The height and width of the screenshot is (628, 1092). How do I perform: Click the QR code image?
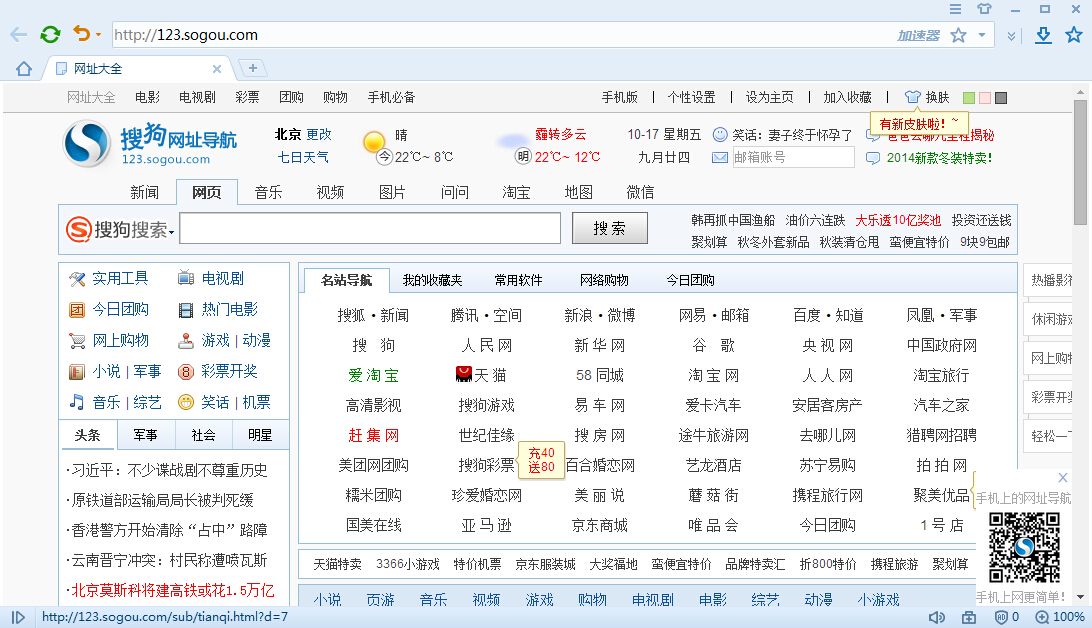coord(1024,548)
